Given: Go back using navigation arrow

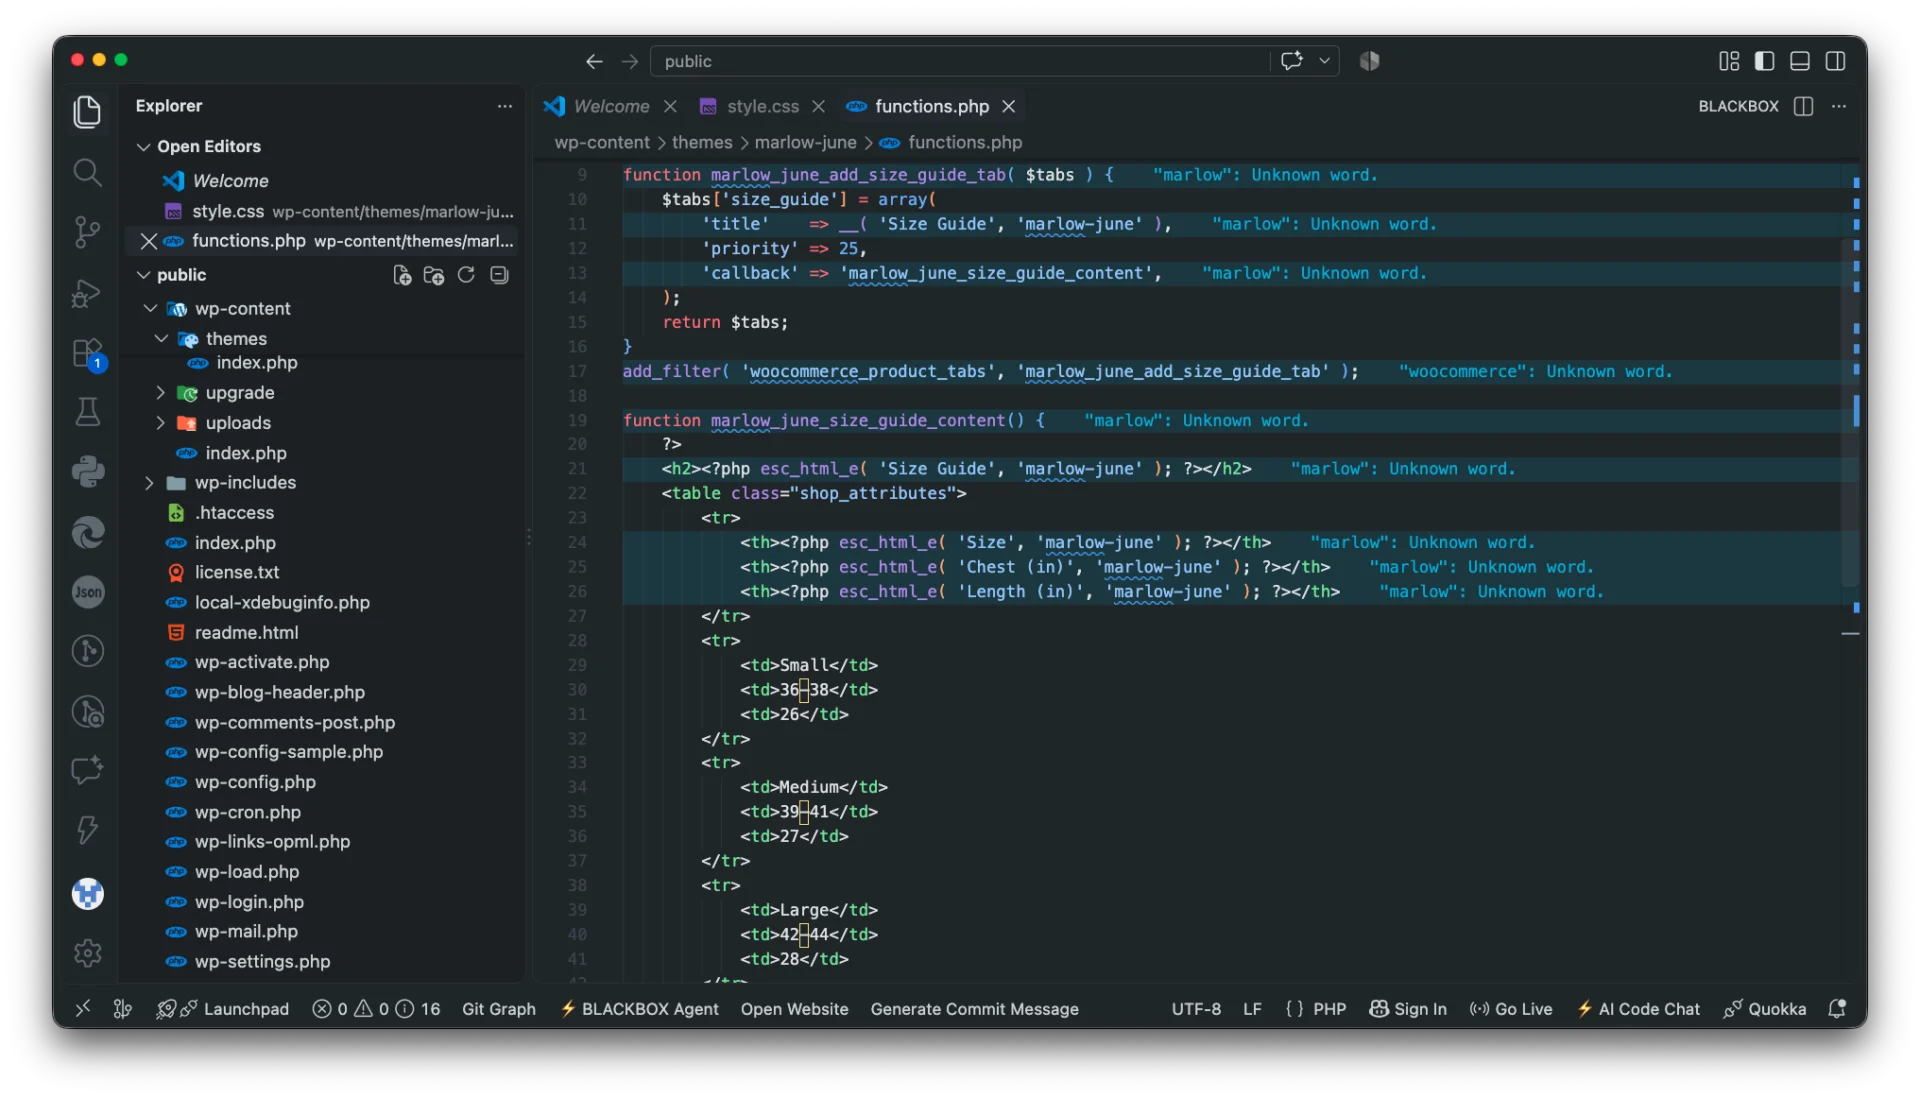Looking at the screenshot, I should click(x=594, y=61).
